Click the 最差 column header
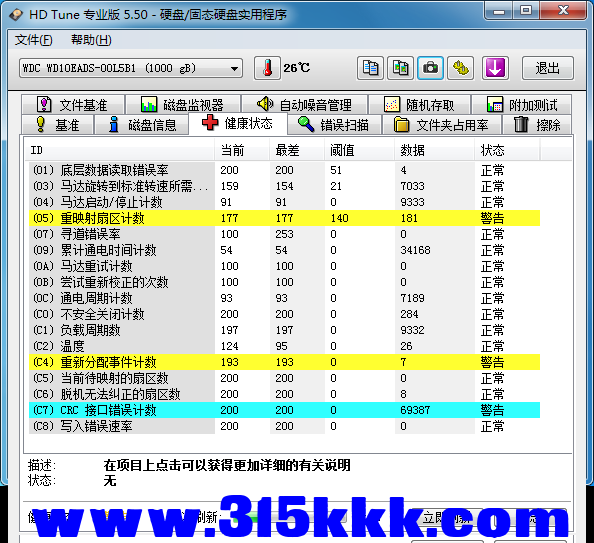The height and width of the screenshot is (543, 594). [x=297, y=150]
